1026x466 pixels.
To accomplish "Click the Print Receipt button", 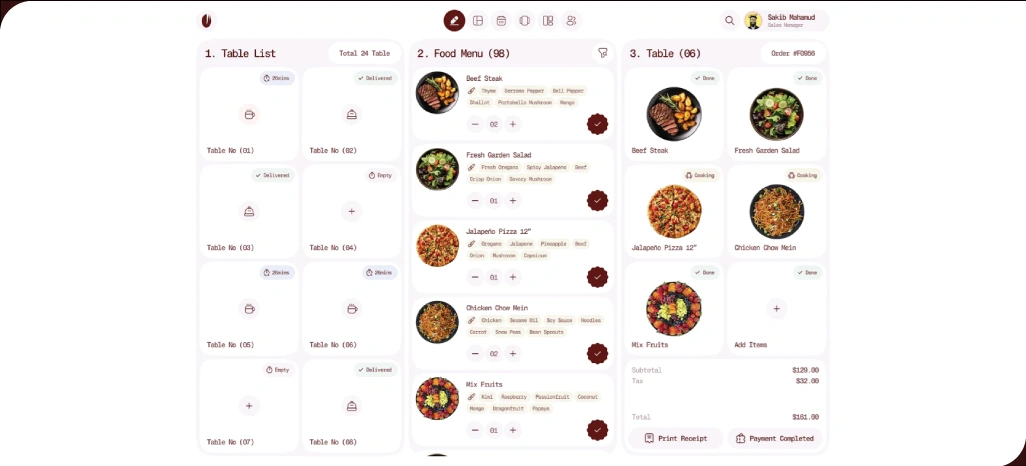I will 675,439.
